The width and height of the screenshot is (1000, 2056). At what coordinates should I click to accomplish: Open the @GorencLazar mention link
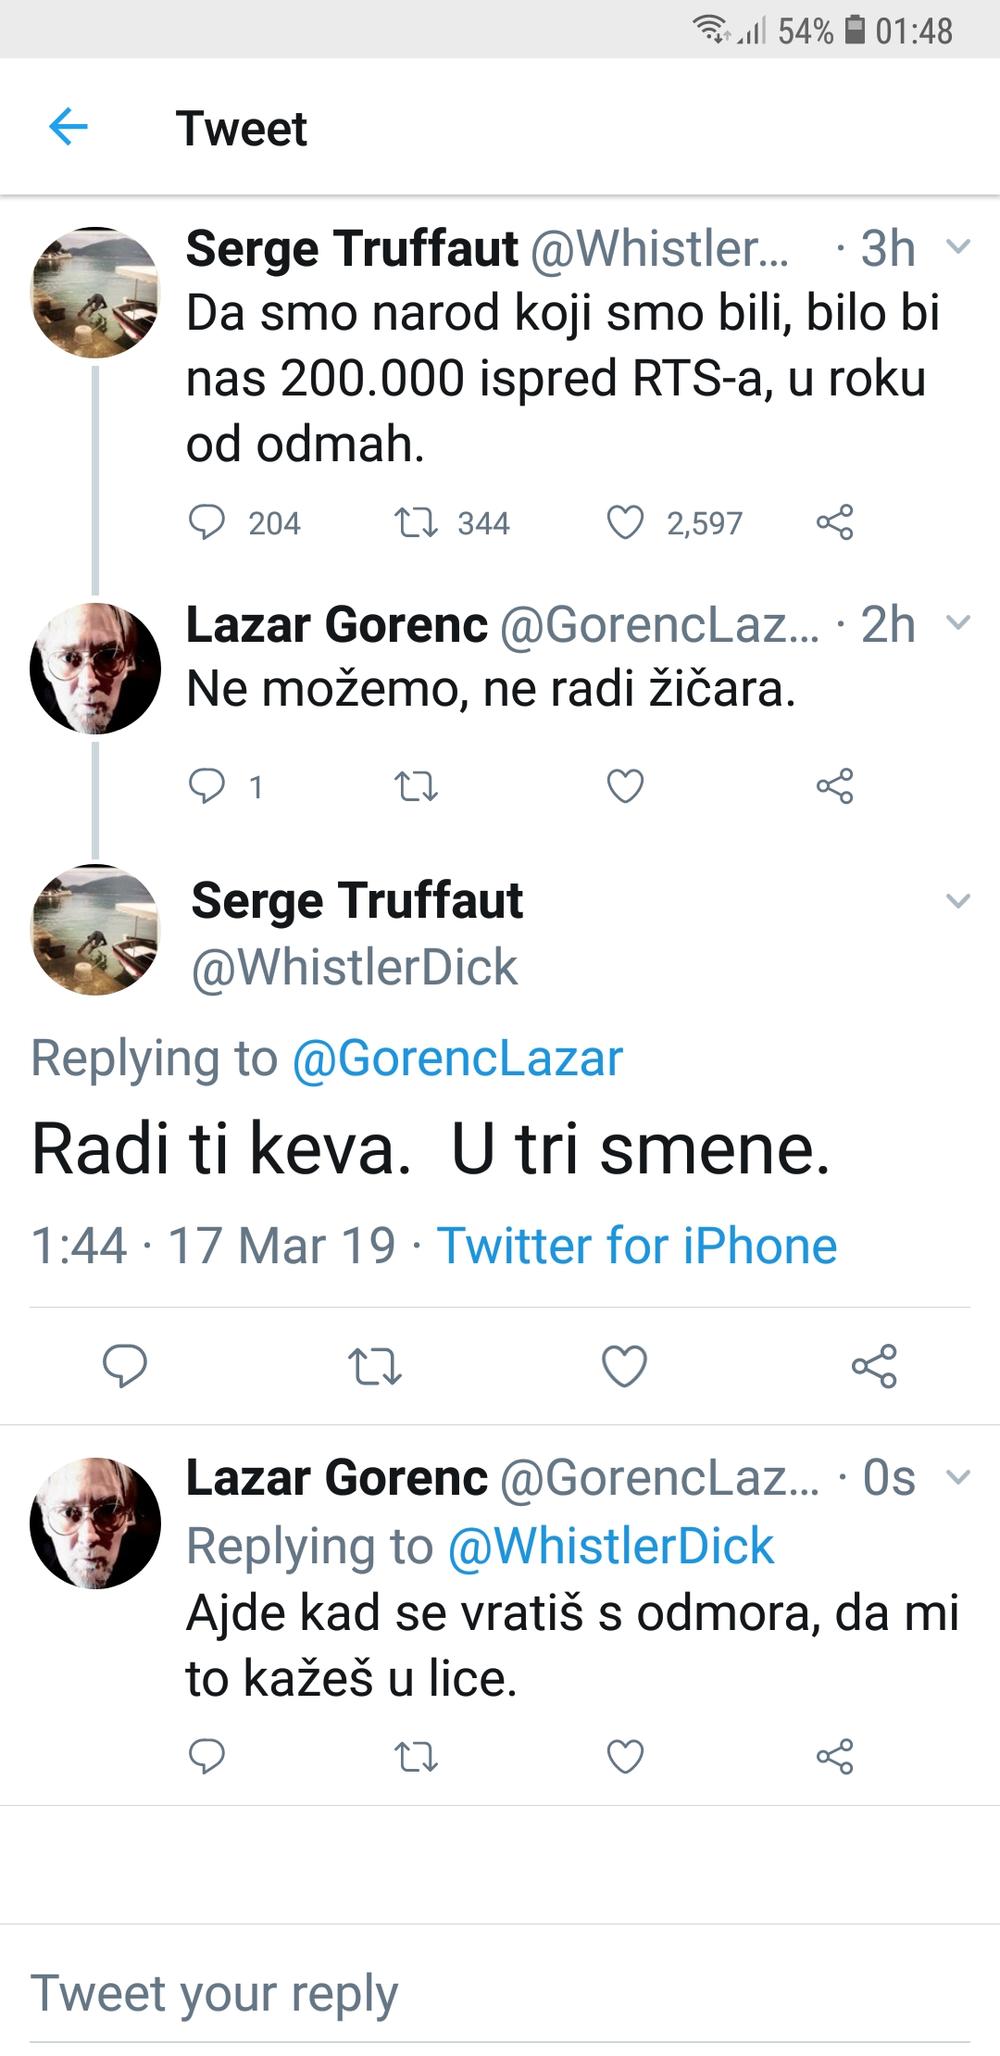click(x=457, y=1058)
